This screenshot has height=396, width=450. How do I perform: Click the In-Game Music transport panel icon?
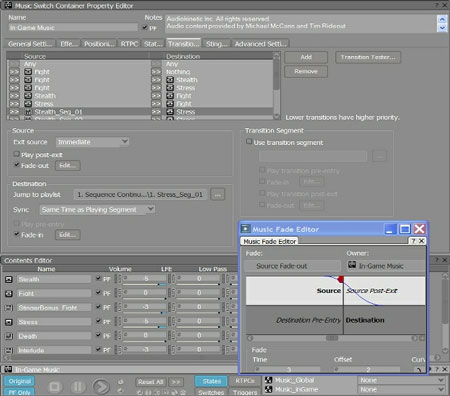(8, 369)
